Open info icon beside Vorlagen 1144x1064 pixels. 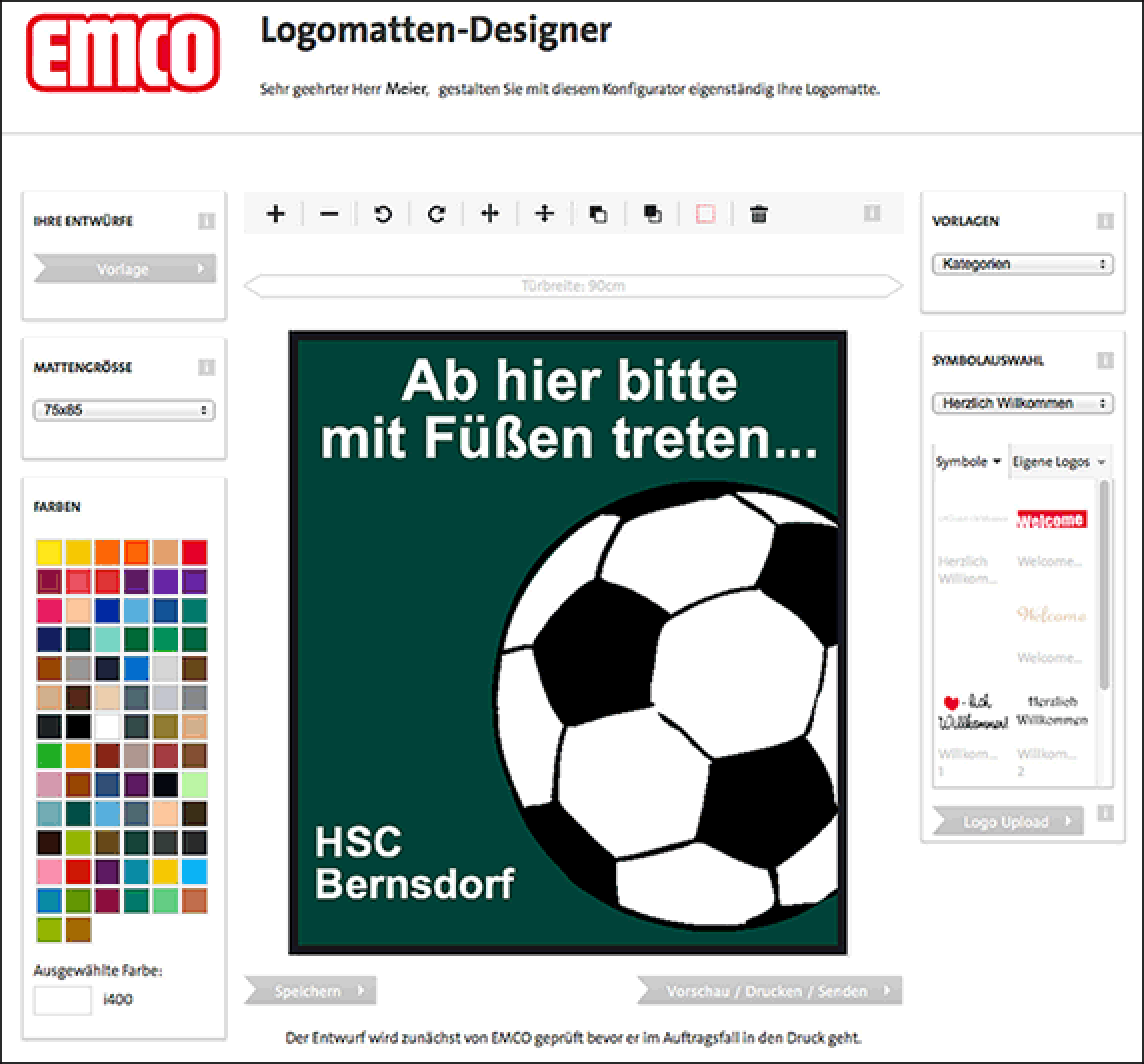click(x=1105, y=220)
